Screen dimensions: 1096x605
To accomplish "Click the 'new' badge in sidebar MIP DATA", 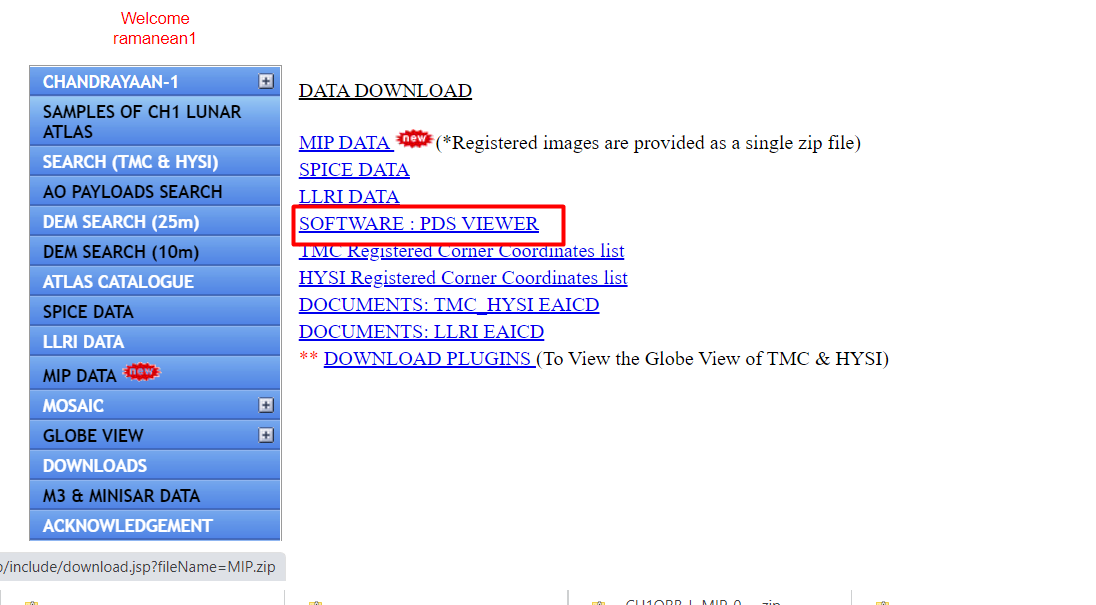I will [x=142, y=372].
